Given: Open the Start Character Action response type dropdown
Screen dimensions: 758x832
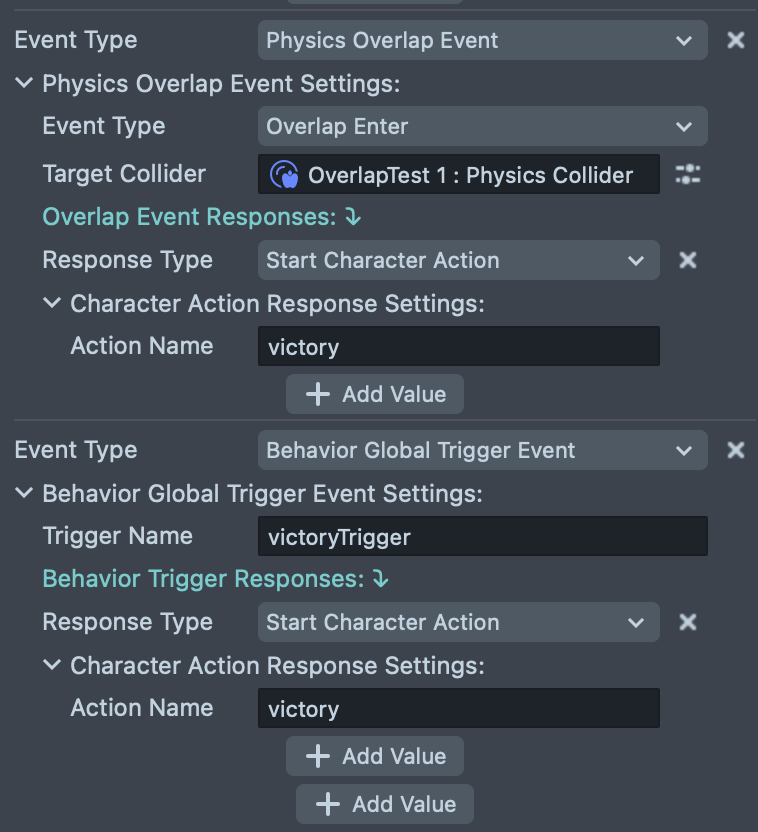Looking at the screenshot, I should [458, 260].
